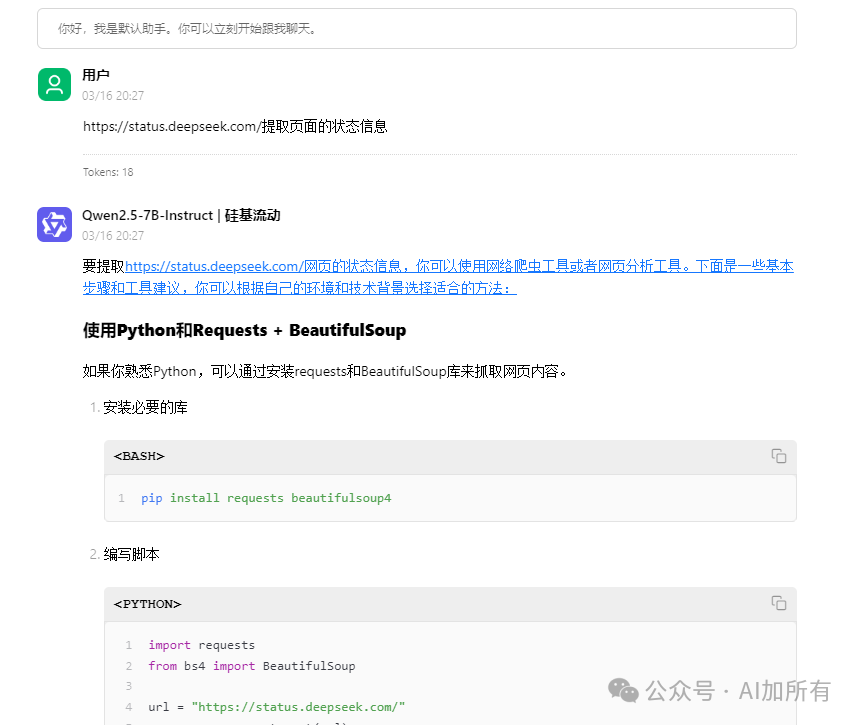
Task: Click the user message timestamp 03/16 20:27
Action: click(113, 96)
